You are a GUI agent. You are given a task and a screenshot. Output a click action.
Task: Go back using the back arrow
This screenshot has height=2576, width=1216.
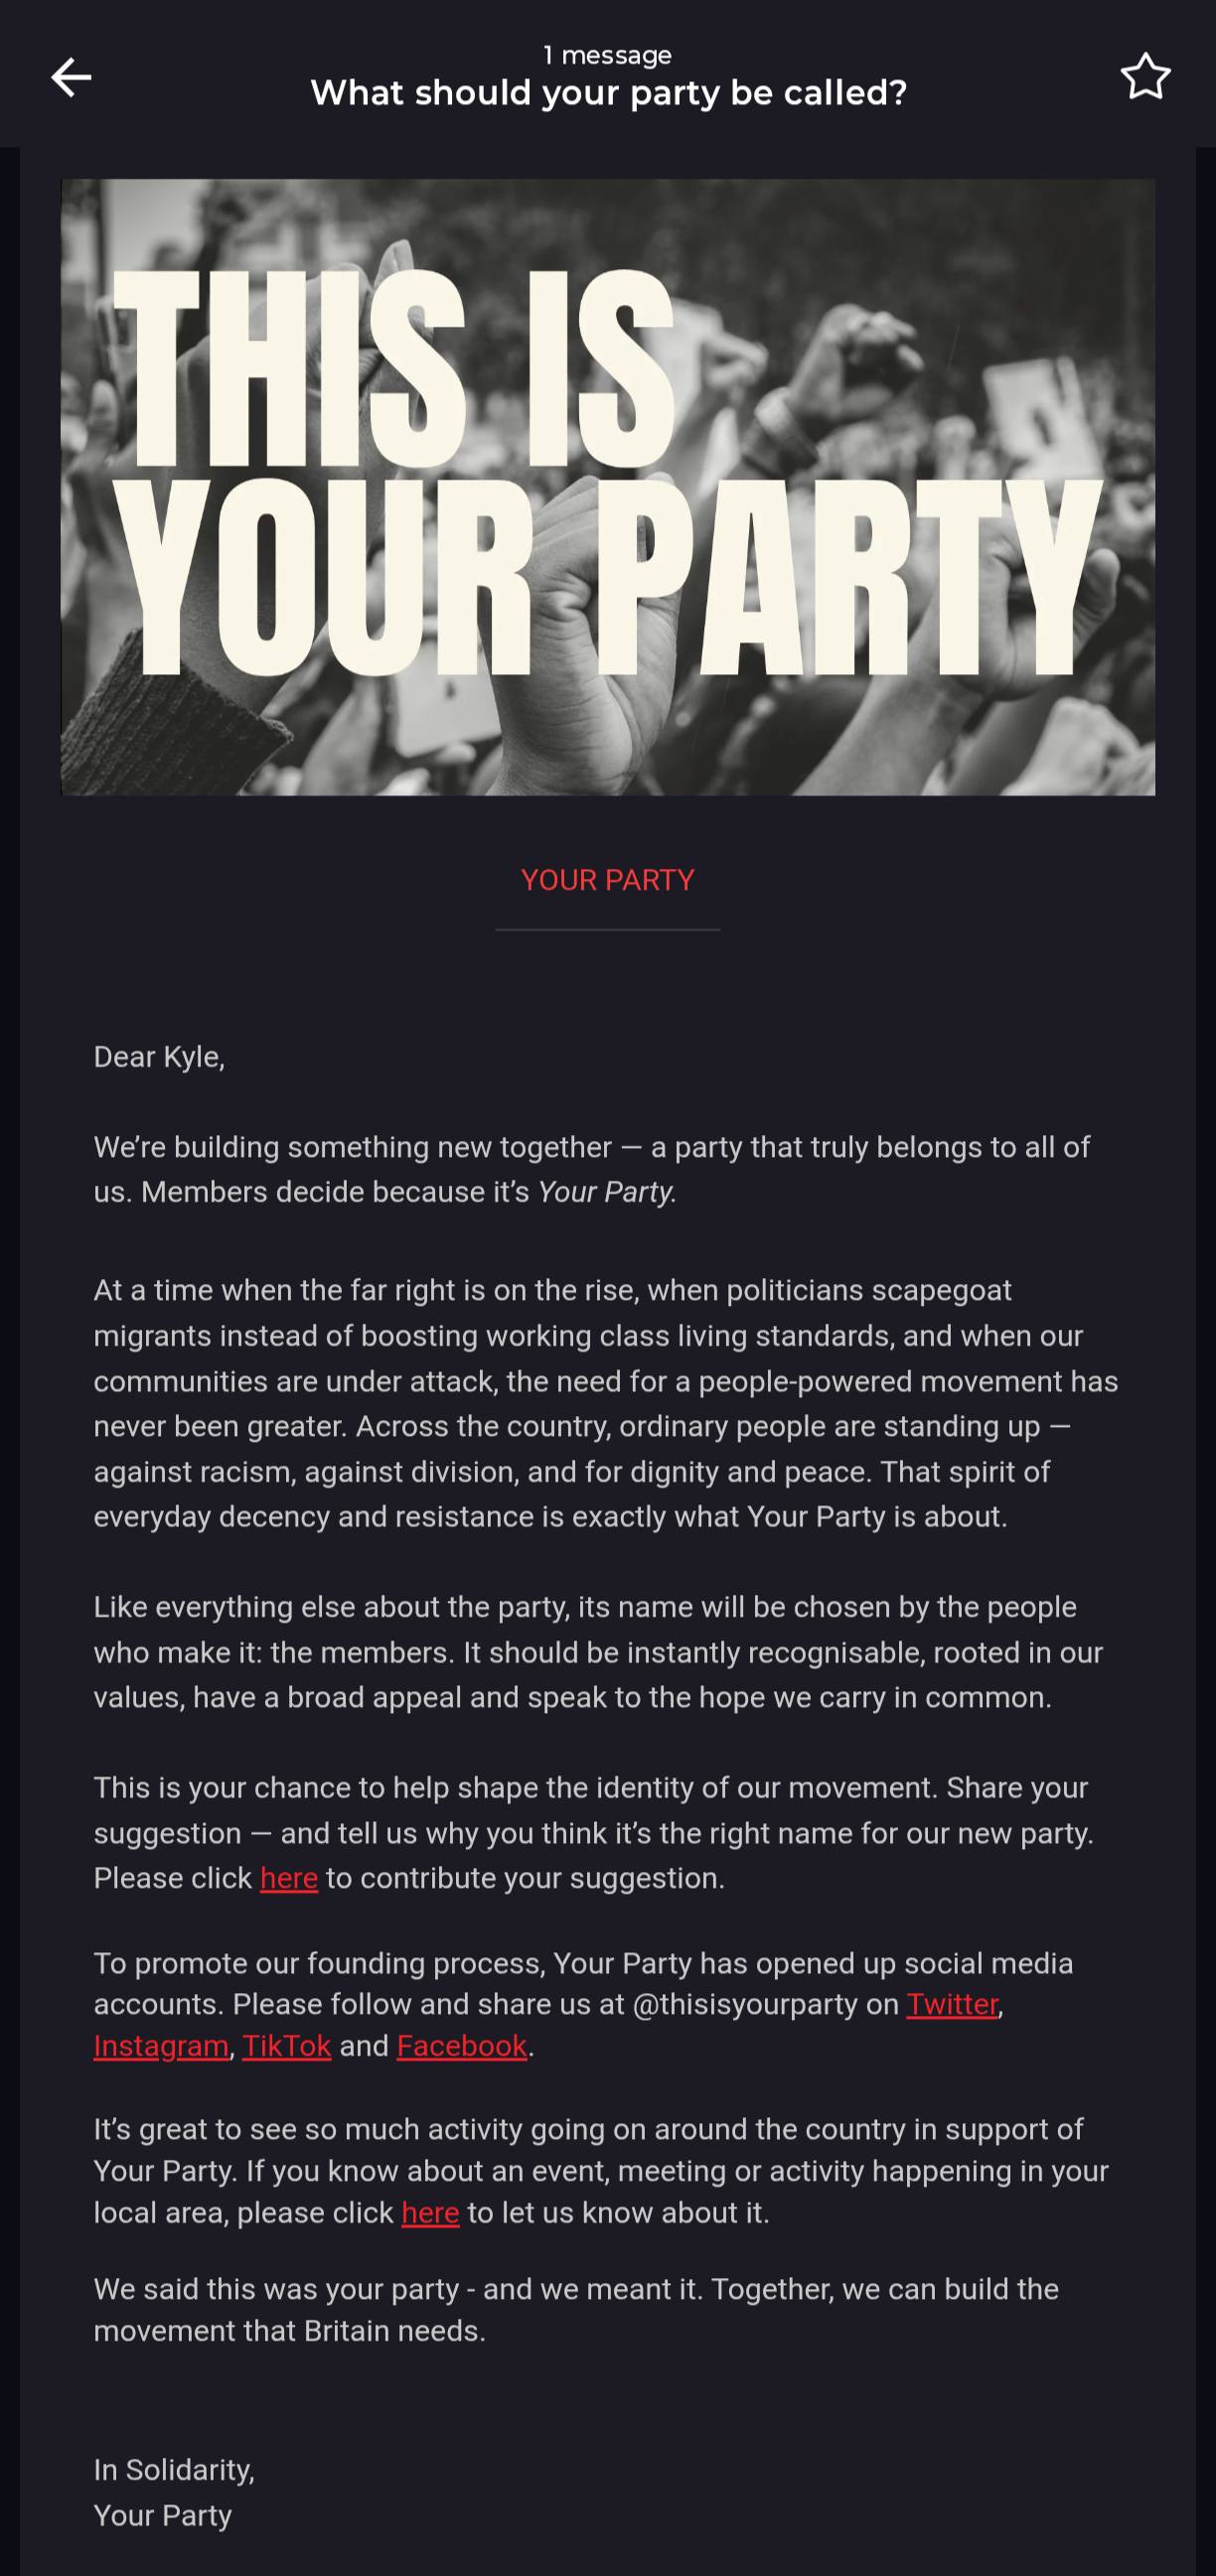(x=71, y=77)
